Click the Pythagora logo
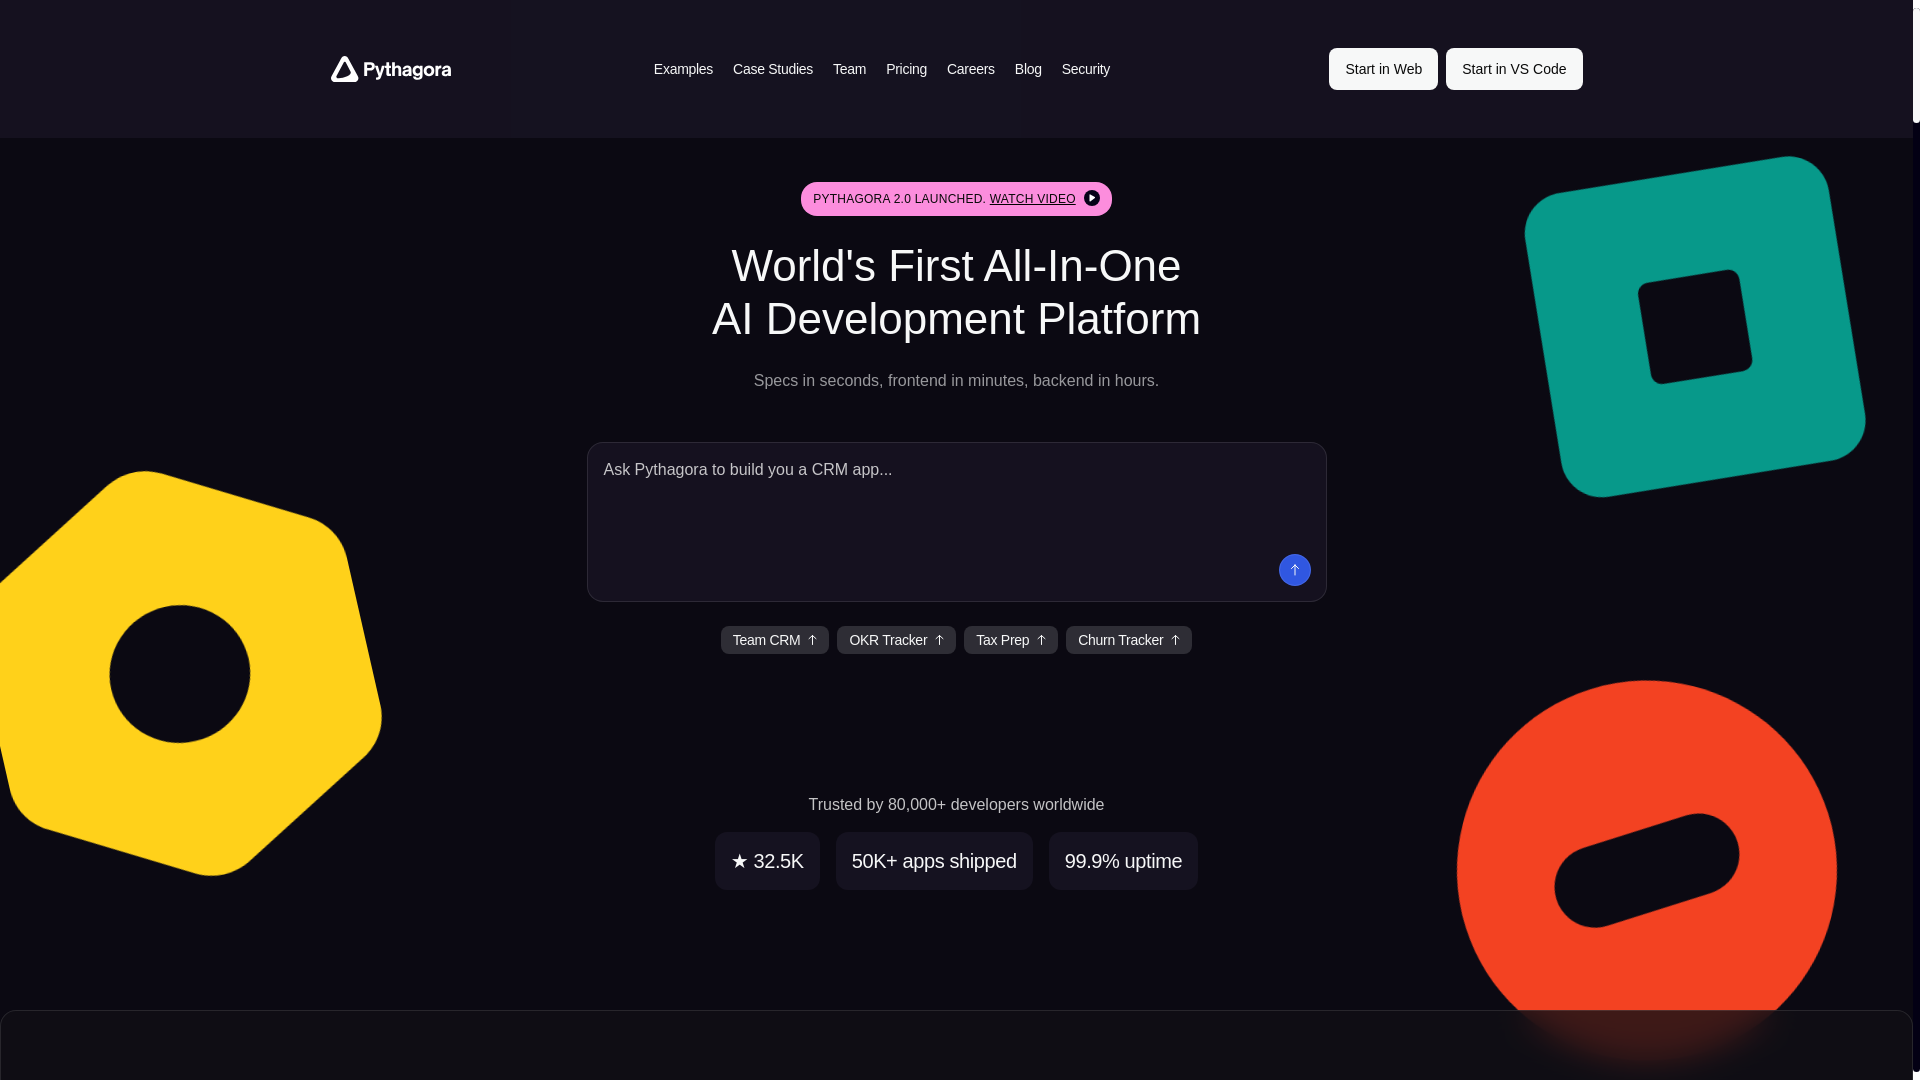Screen dimensions: 1920x1080 tap(391, 69)
